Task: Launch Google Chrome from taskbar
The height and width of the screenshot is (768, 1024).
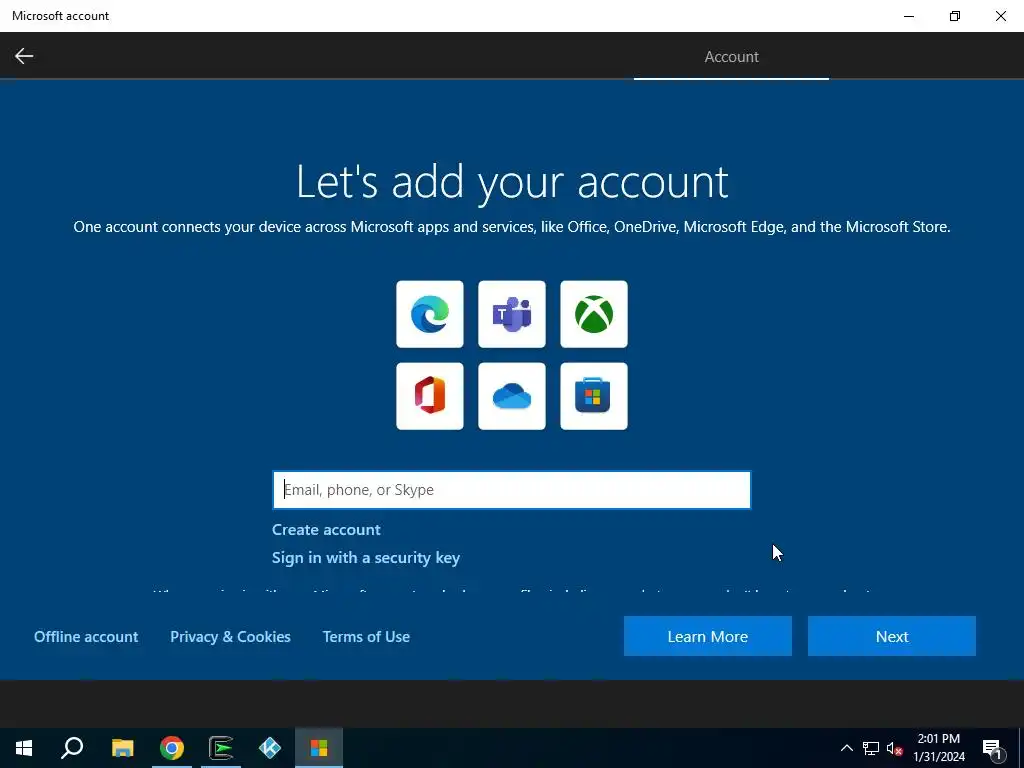Action: [172, 748]
